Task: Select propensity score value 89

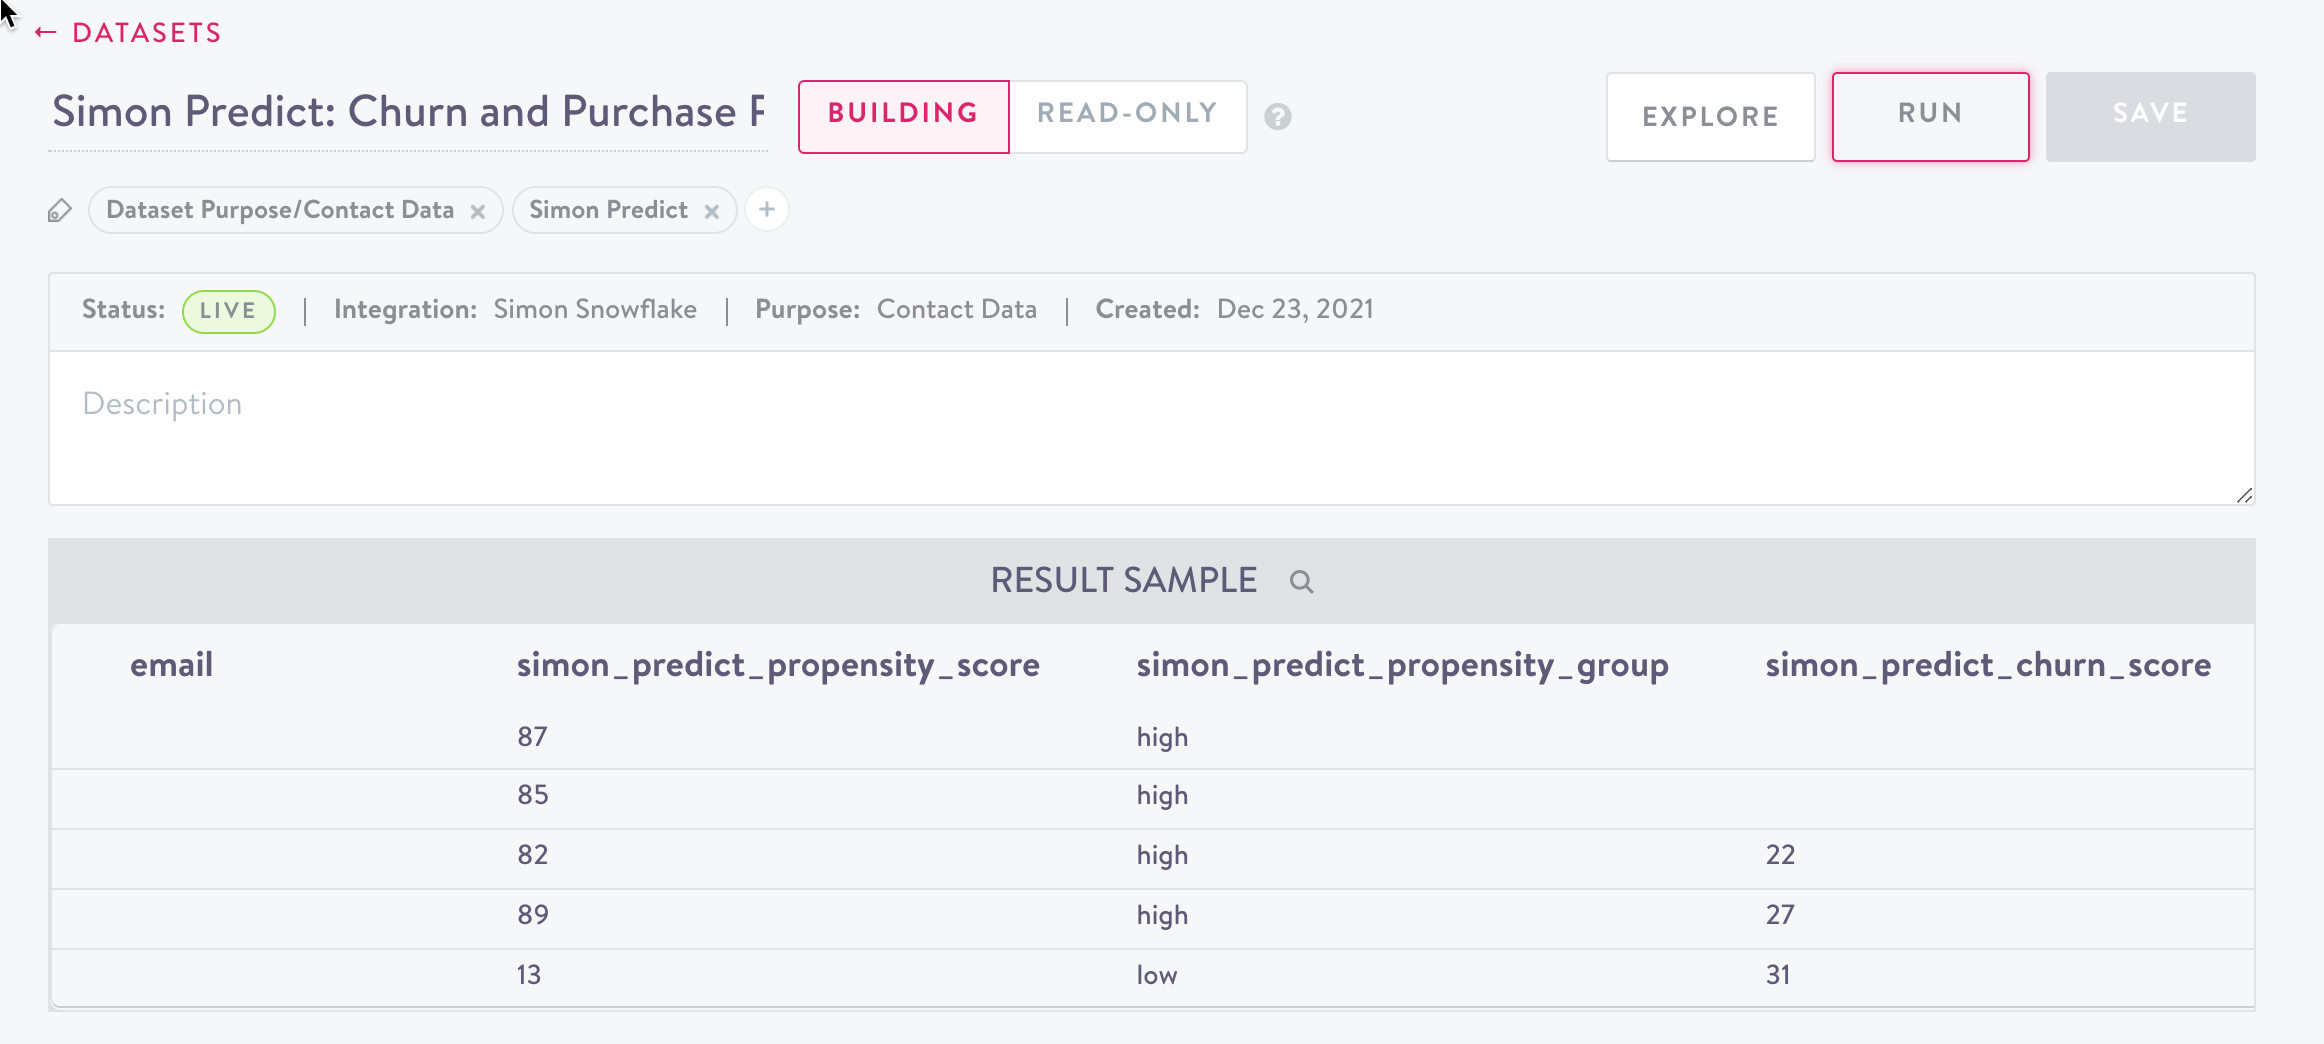Action: (532, 915)
